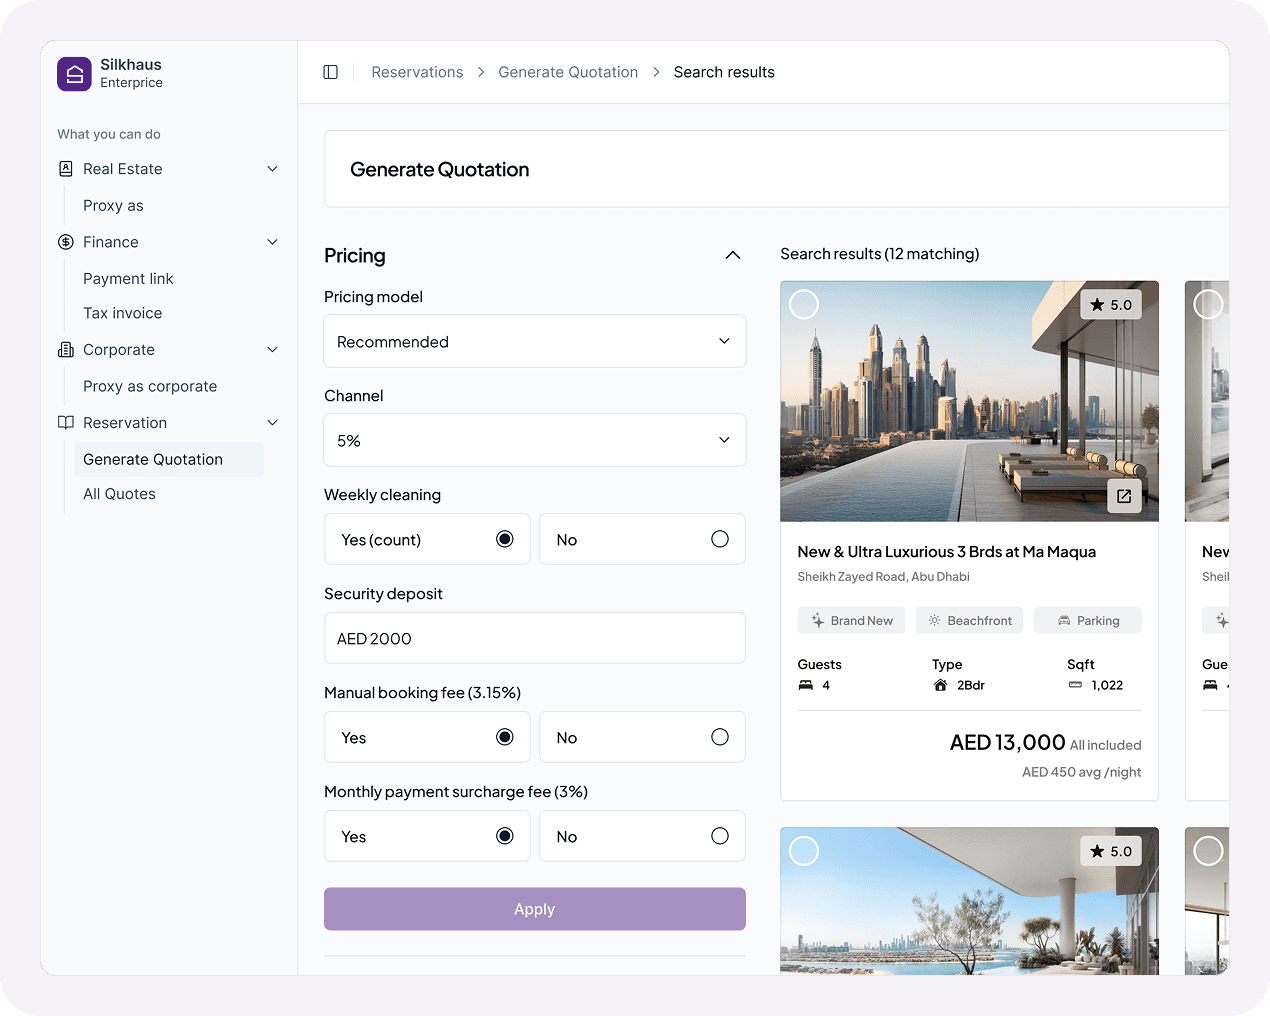This screenshot has width=1270, height=1016.
Task: Click the guests bed icon on Ma Maqua listing
Action: pos(806,685)
